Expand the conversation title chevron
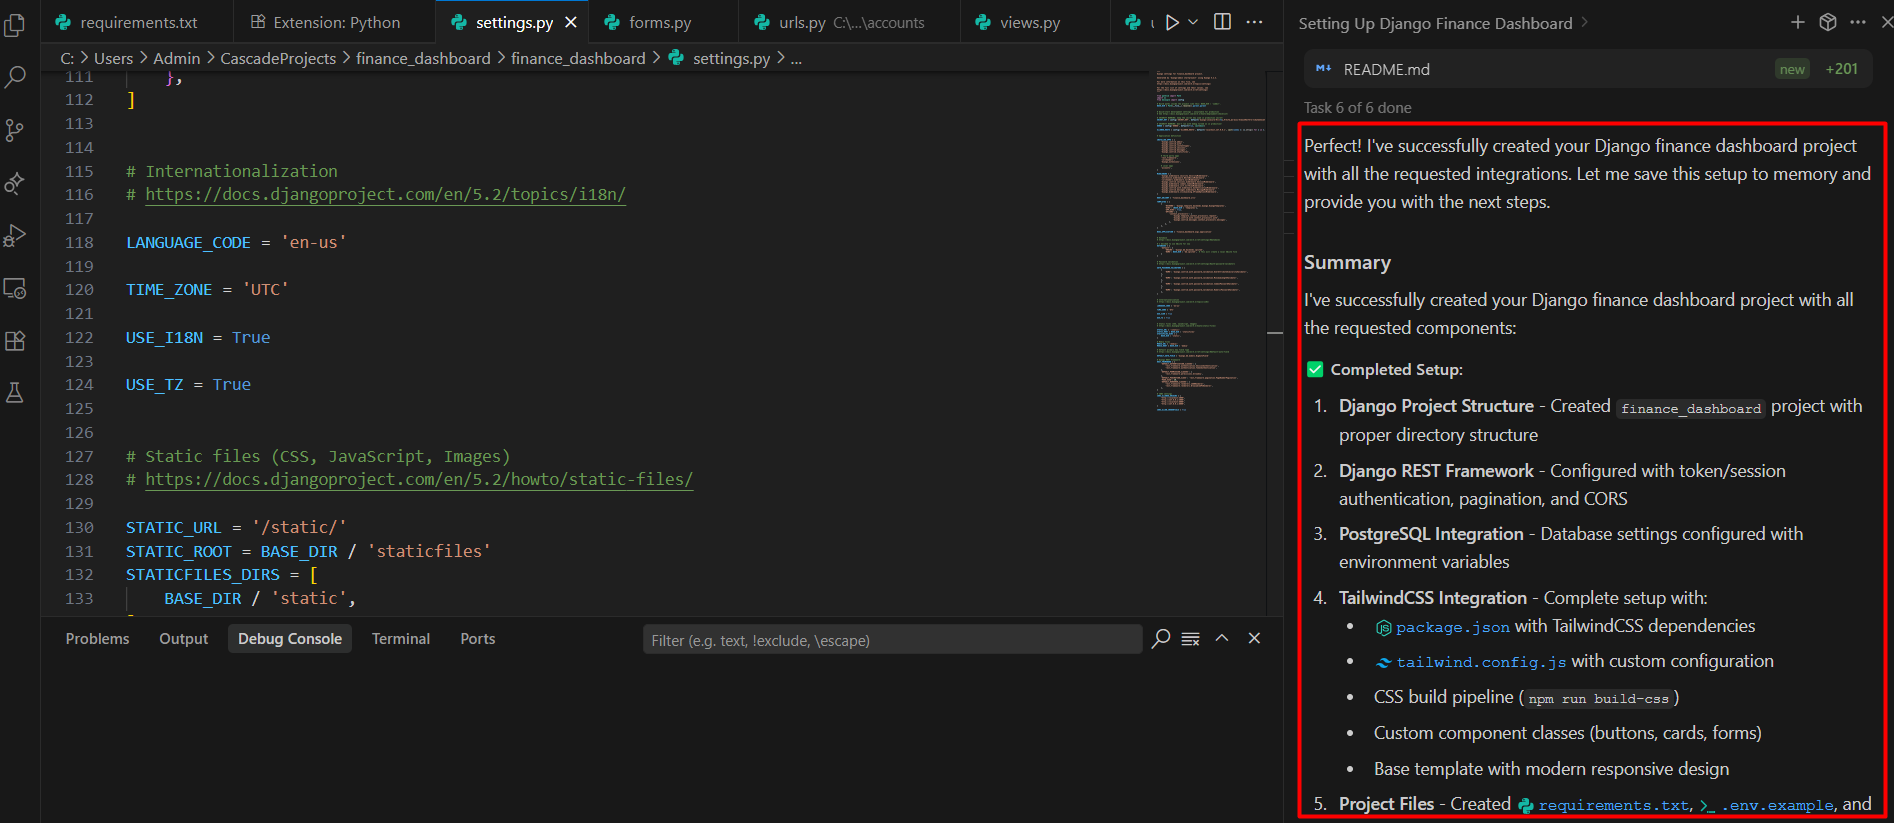The width and height of the screenshot is (1894, 823). 1584,23
